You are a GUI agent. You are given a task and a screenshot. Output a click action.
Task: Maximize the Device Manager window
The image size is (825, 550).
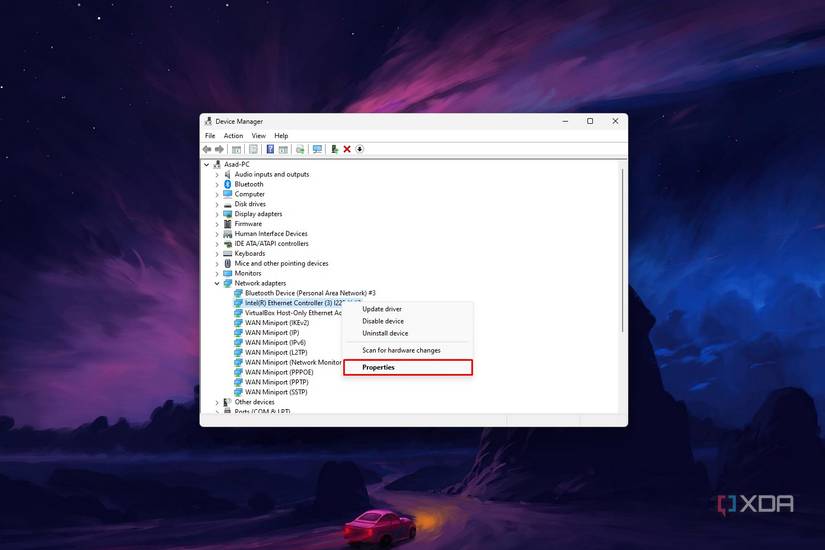590,121
